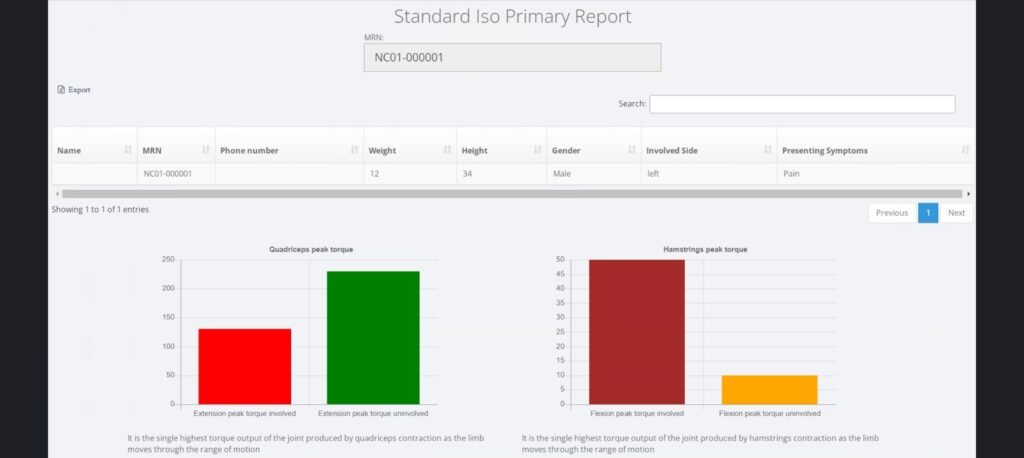
Task: Sort by Weight column sort icon
Action: (x=447, y=150)
